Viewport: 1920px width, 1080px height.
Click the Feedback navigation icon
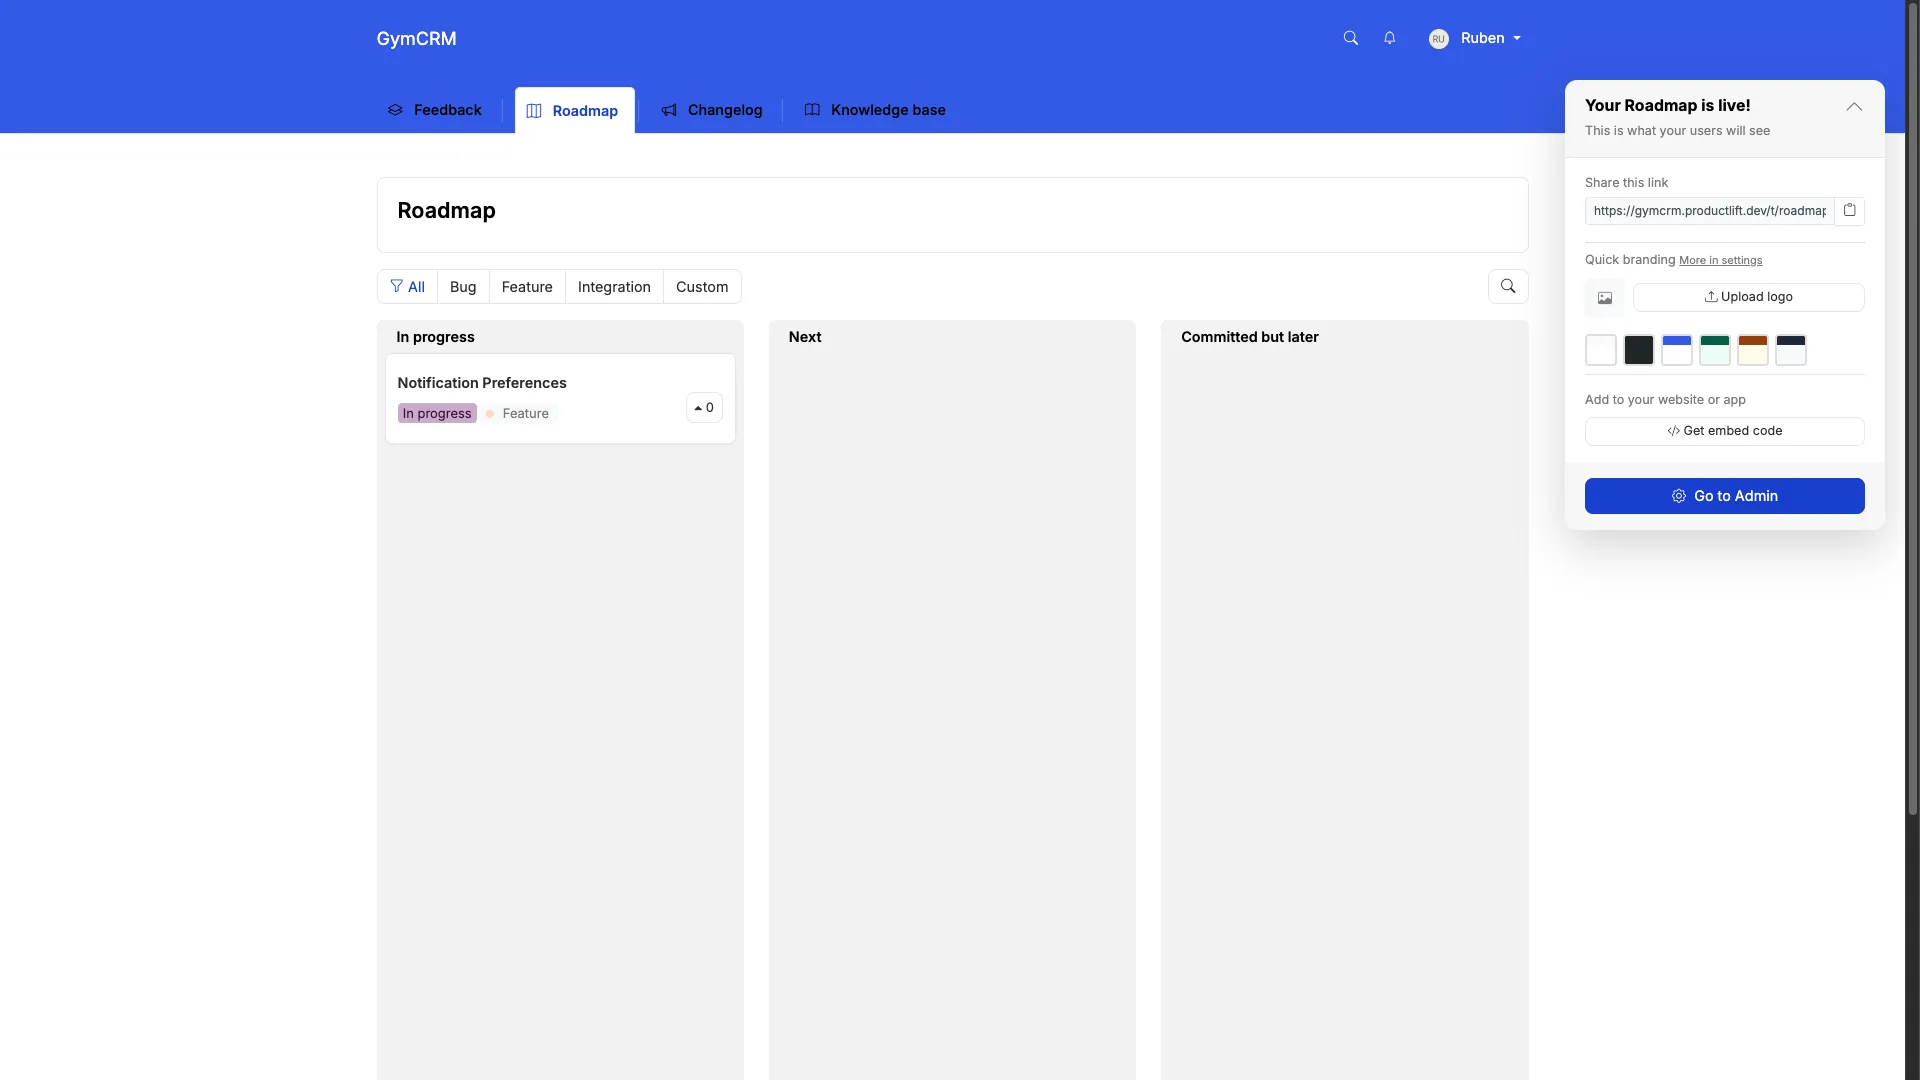(395, 110)
